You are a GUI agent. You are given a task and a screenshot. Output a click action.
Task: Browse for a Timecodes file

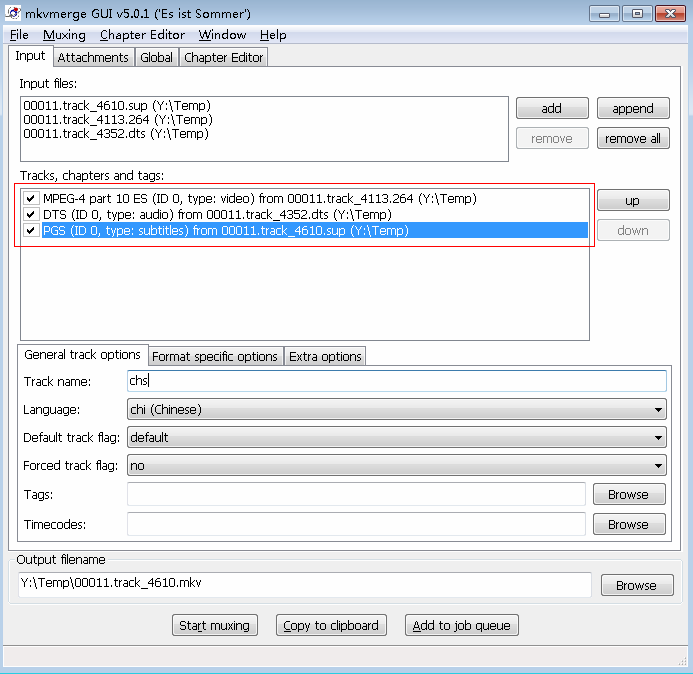pyautogui.click(x=629, y=524)
